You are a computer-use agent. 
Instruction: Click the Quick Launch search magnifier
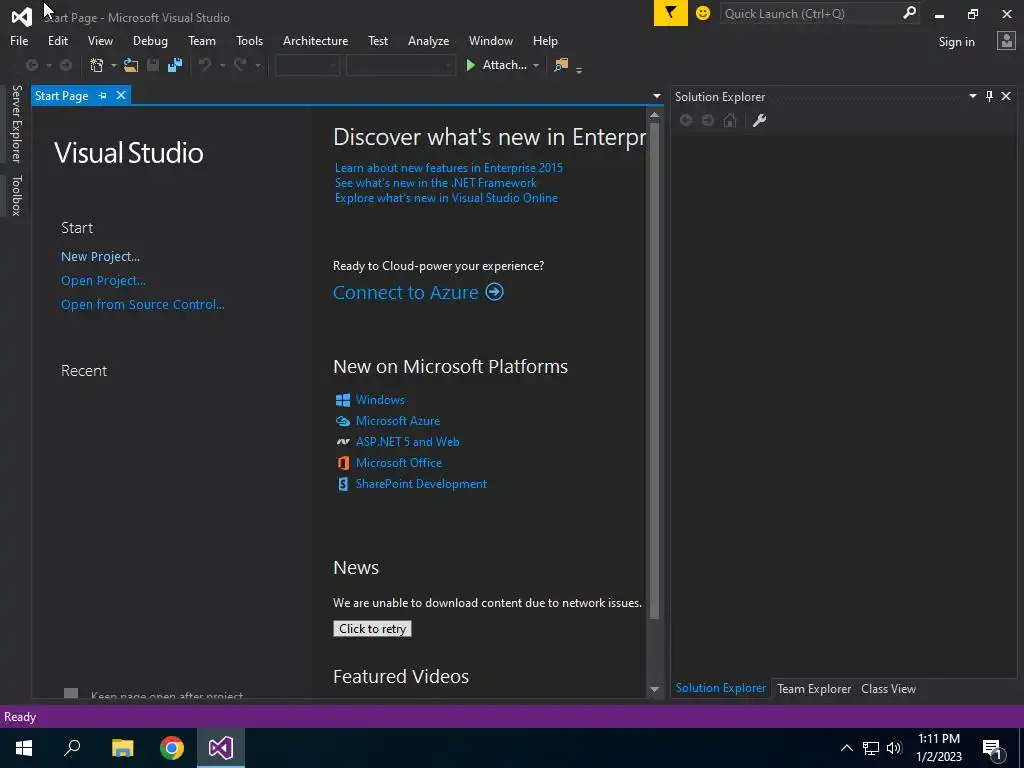909,13
